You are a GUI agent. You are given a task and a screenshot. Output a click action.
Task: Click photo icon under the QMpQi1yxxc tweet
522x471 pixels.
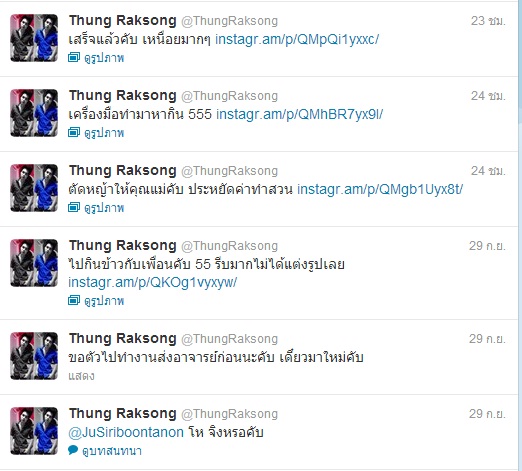pyautogui.click(x=74, y=57)
